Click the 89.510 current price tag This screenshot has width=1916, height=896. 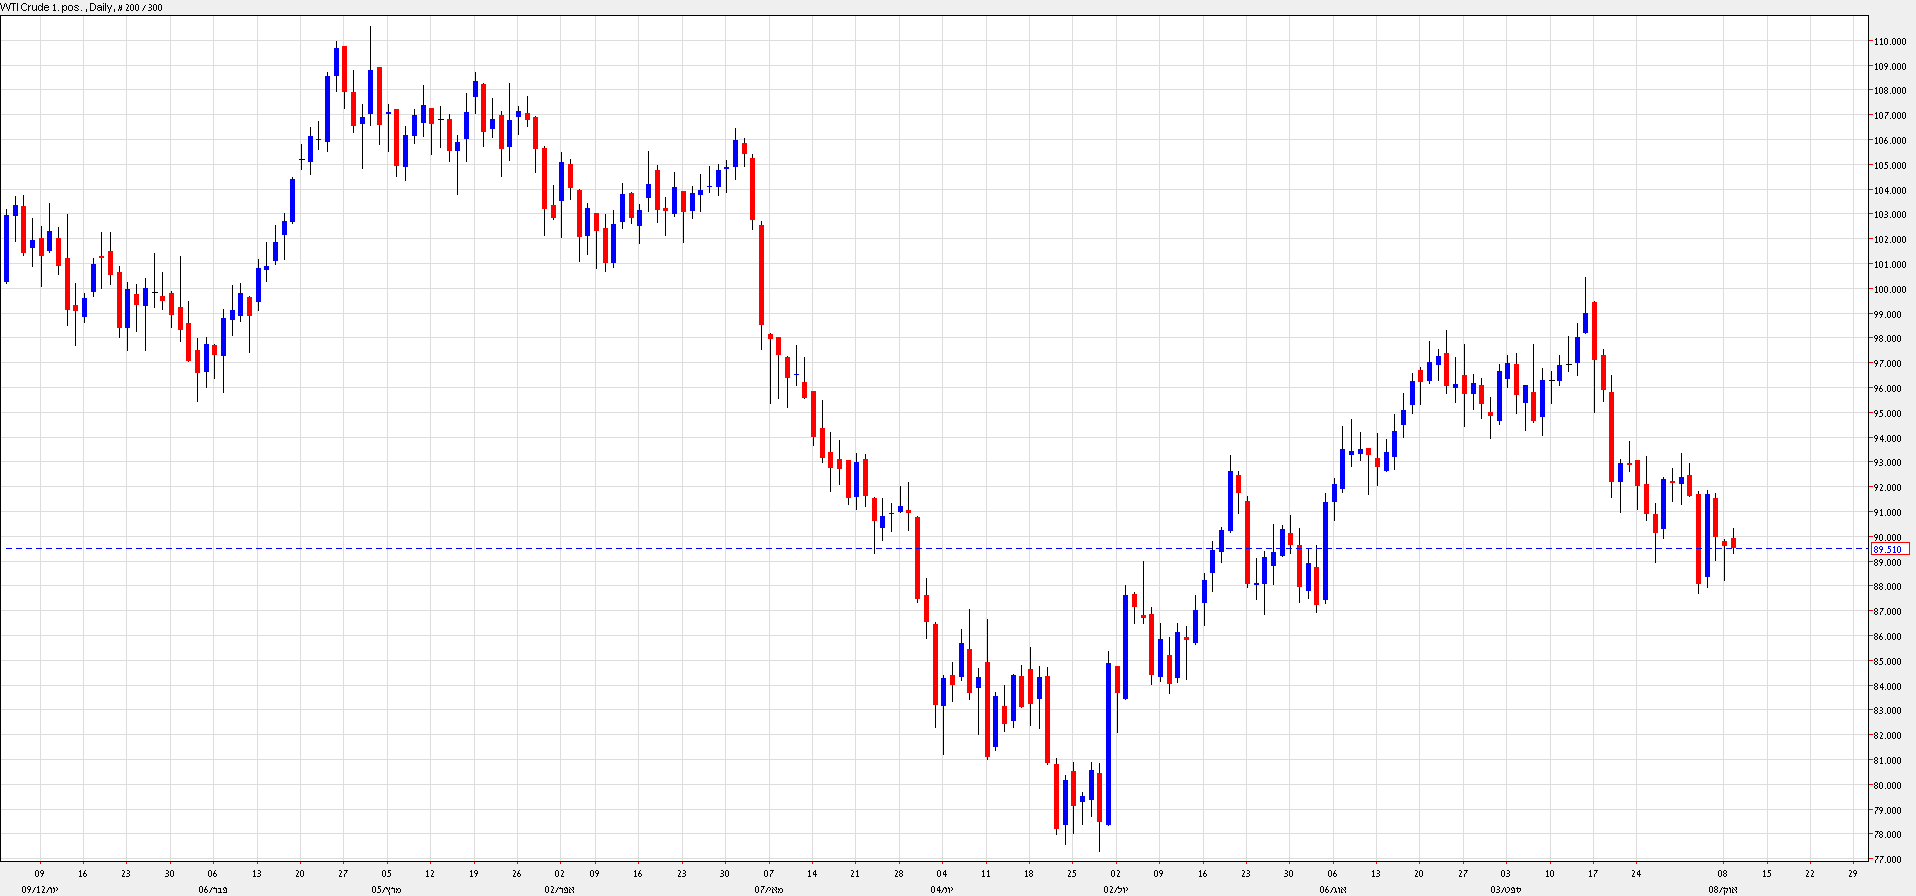click(1889, 549)
